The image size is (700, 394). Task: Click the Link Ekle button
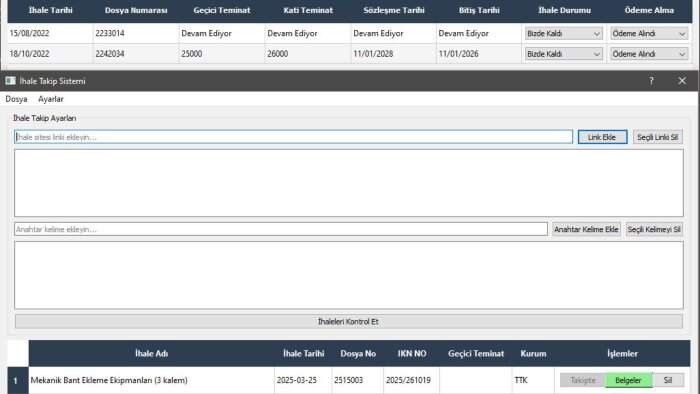[602, 137]
